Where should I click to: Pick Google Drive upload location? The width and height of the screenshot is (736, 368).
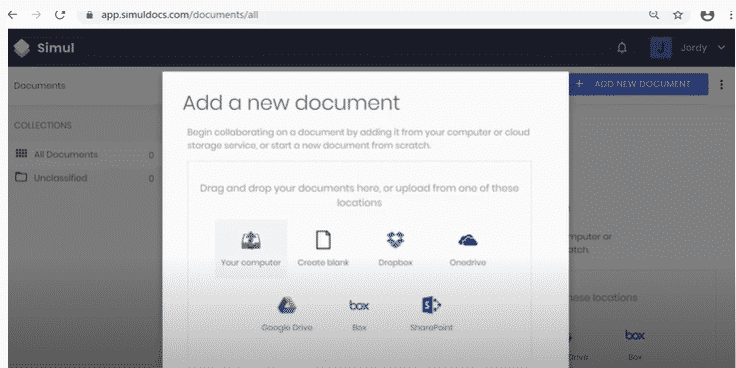[286, 314]
